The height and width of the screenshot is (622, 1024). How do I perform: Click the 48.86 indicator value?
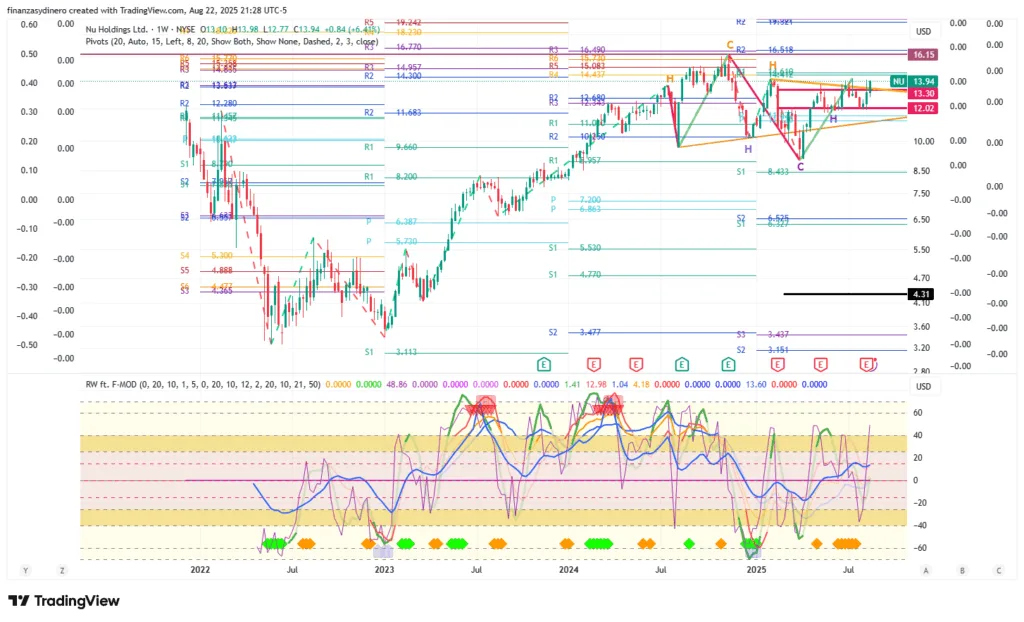(396, 384)
